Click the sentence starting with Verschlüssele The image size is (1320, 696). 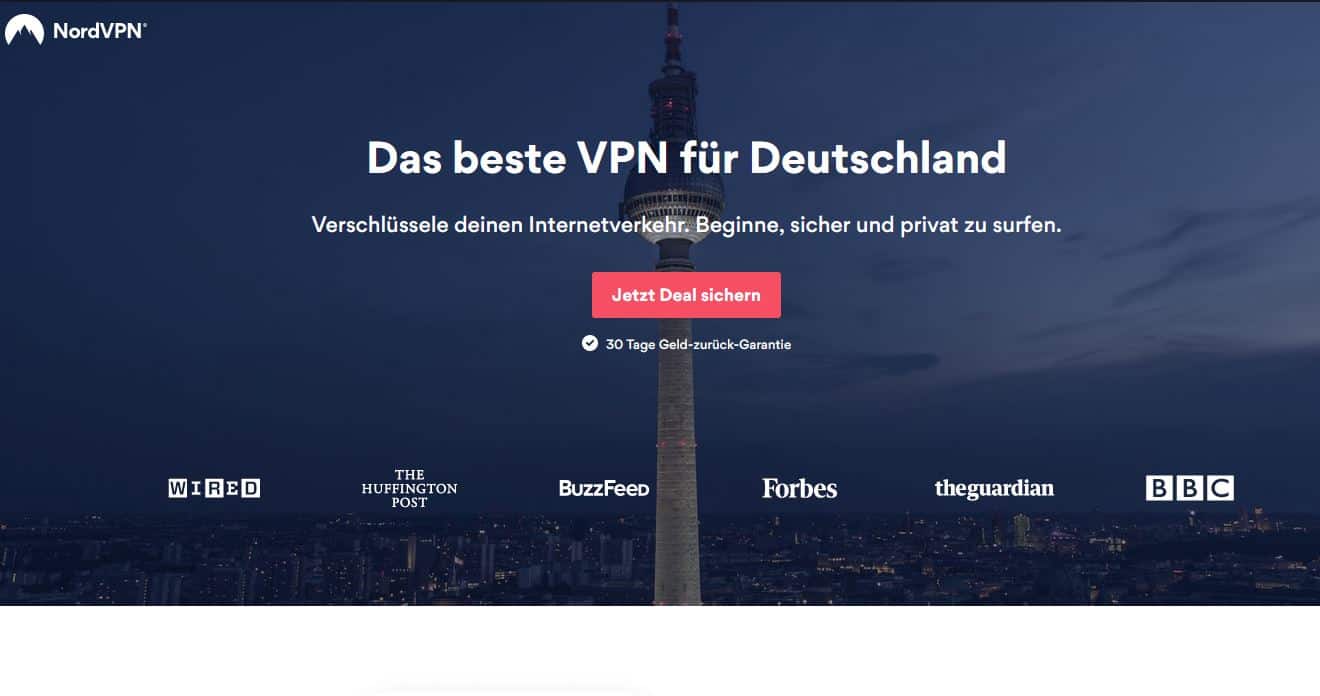pyautogui.click(x=501, y=225)
